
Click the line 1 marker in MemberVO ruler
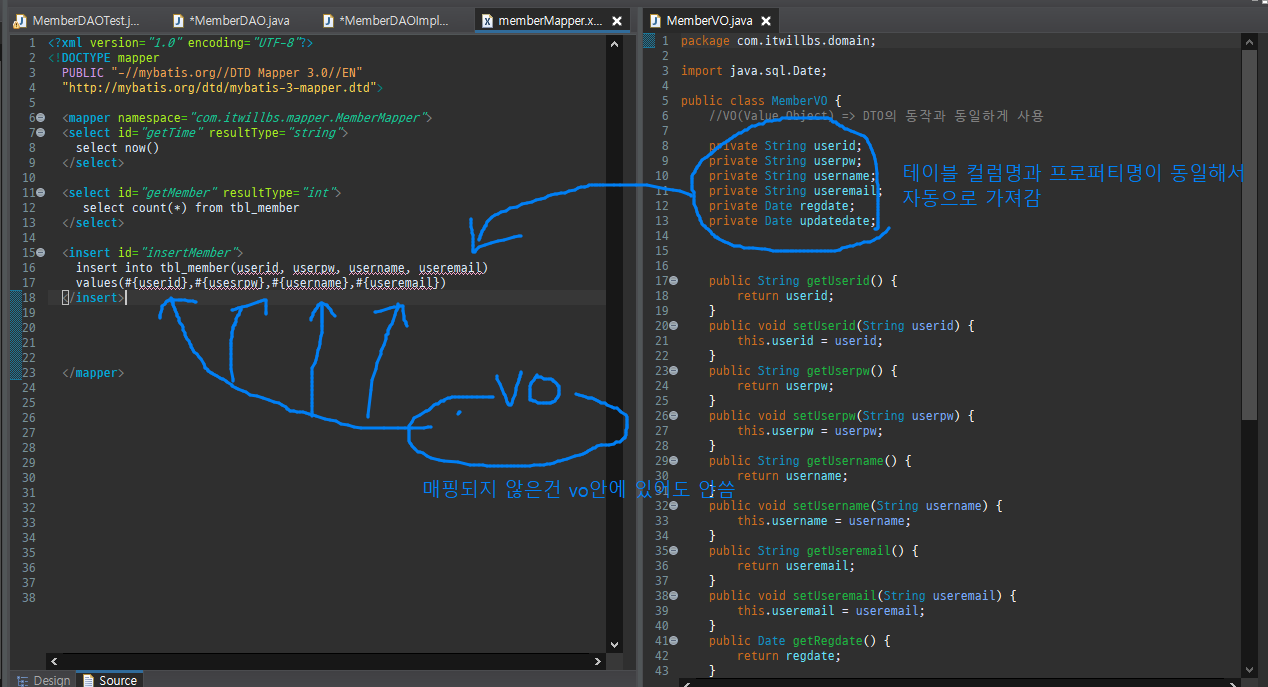pyautogui.click(x=649, y=41)
